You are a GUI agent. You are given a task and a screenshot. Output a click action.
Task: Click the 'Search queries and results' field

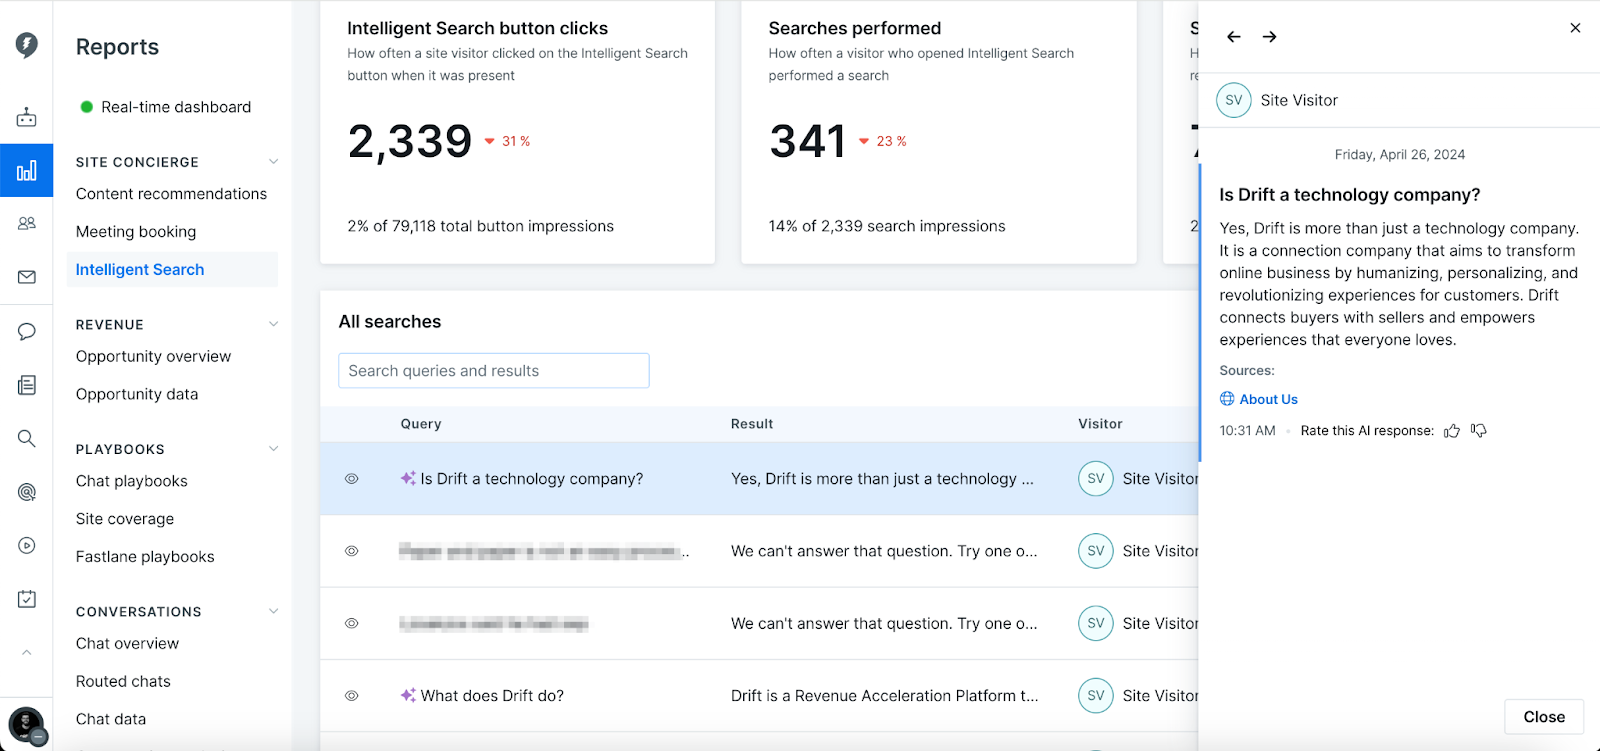(494, 371)
